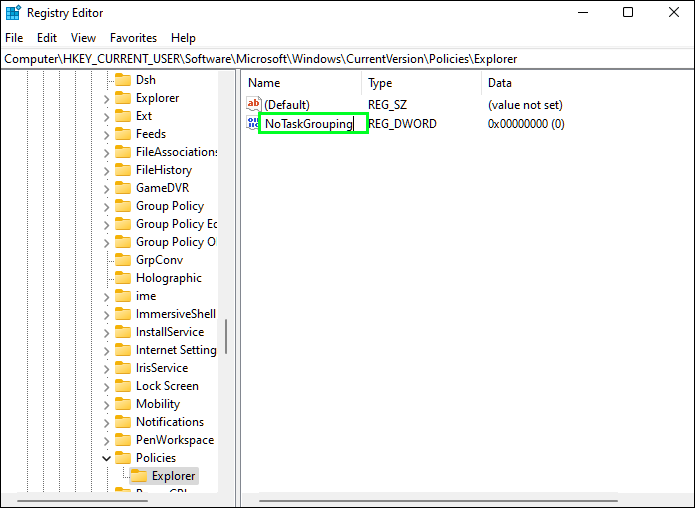Expand the Lock Screen key
The image size is (695, 508).
pyautogui.click(x=106, y=386)
